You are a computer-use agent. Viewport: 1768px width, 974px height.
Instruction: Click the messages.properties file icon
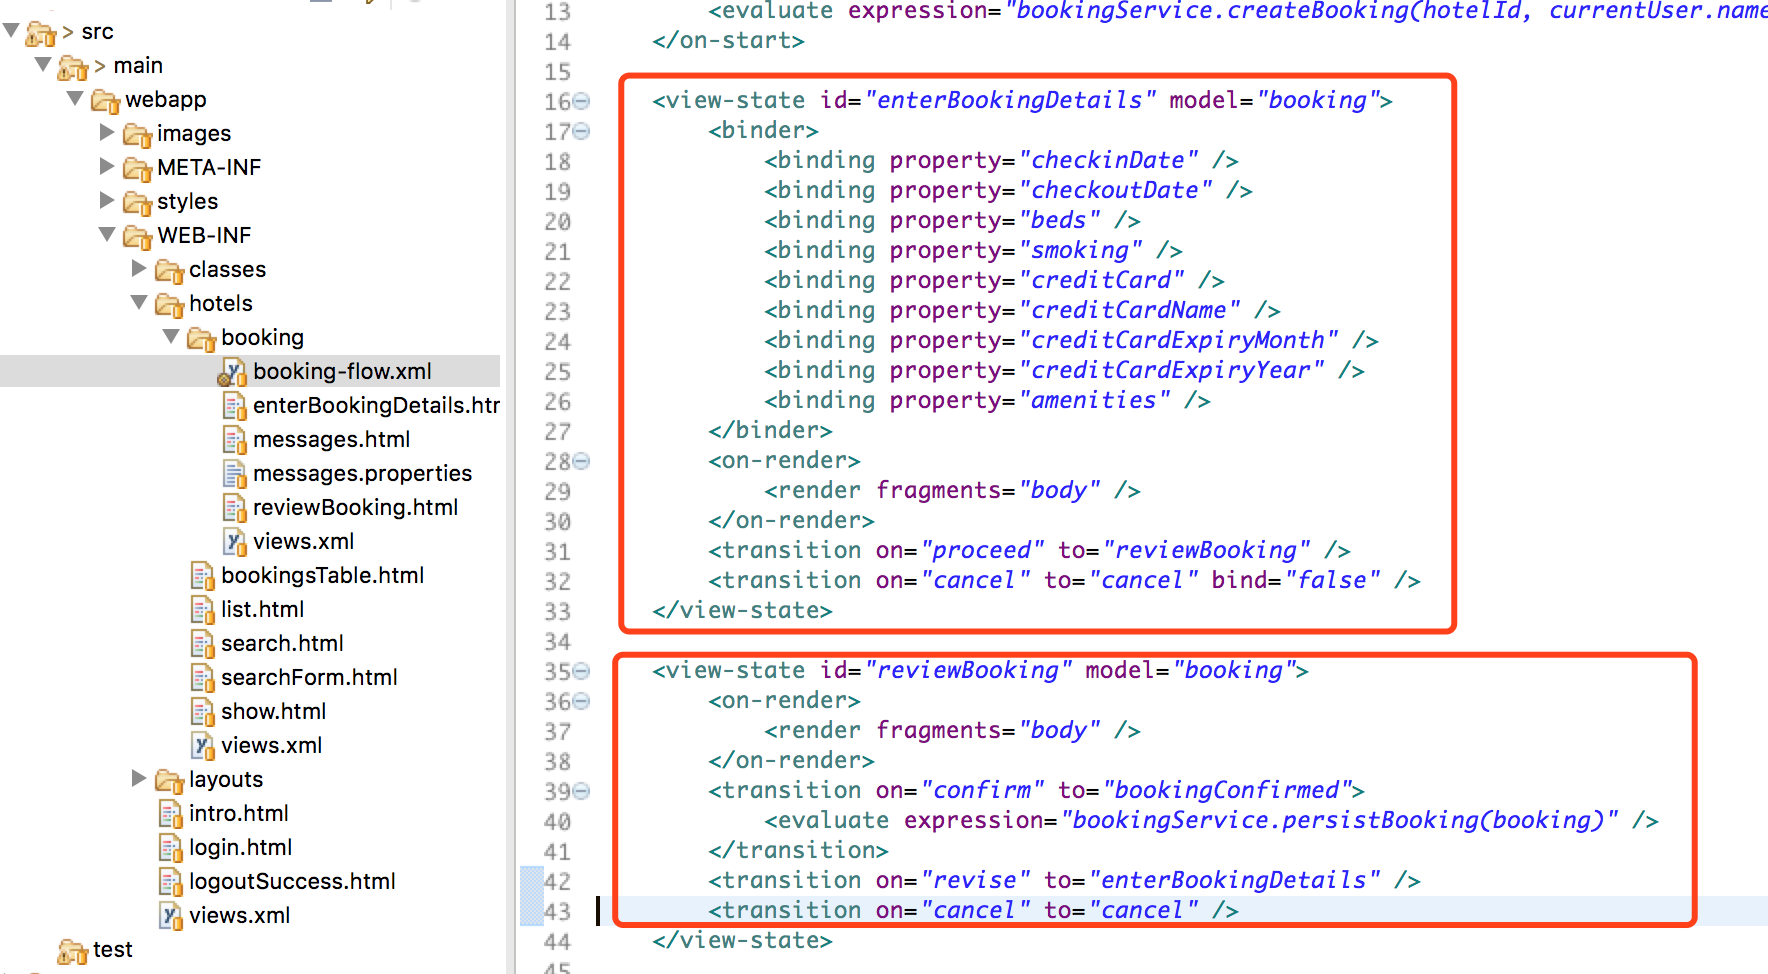click(x=236, y=473)
